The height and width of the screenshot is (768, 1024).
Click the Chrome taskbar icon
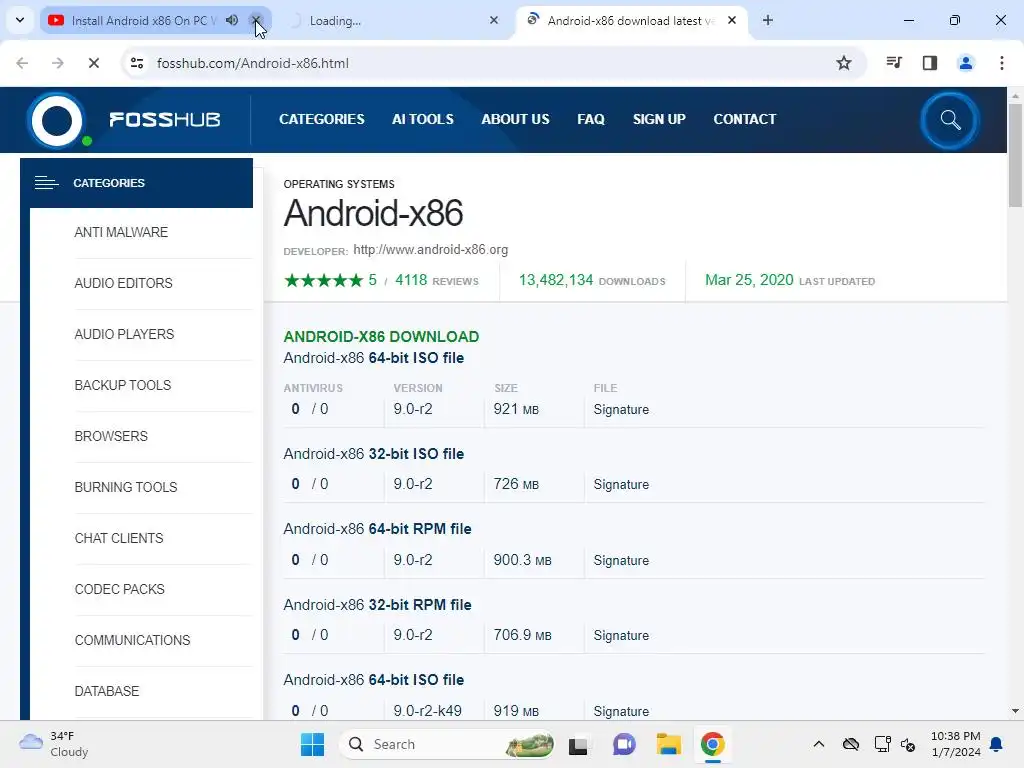(x=712, y=744)
